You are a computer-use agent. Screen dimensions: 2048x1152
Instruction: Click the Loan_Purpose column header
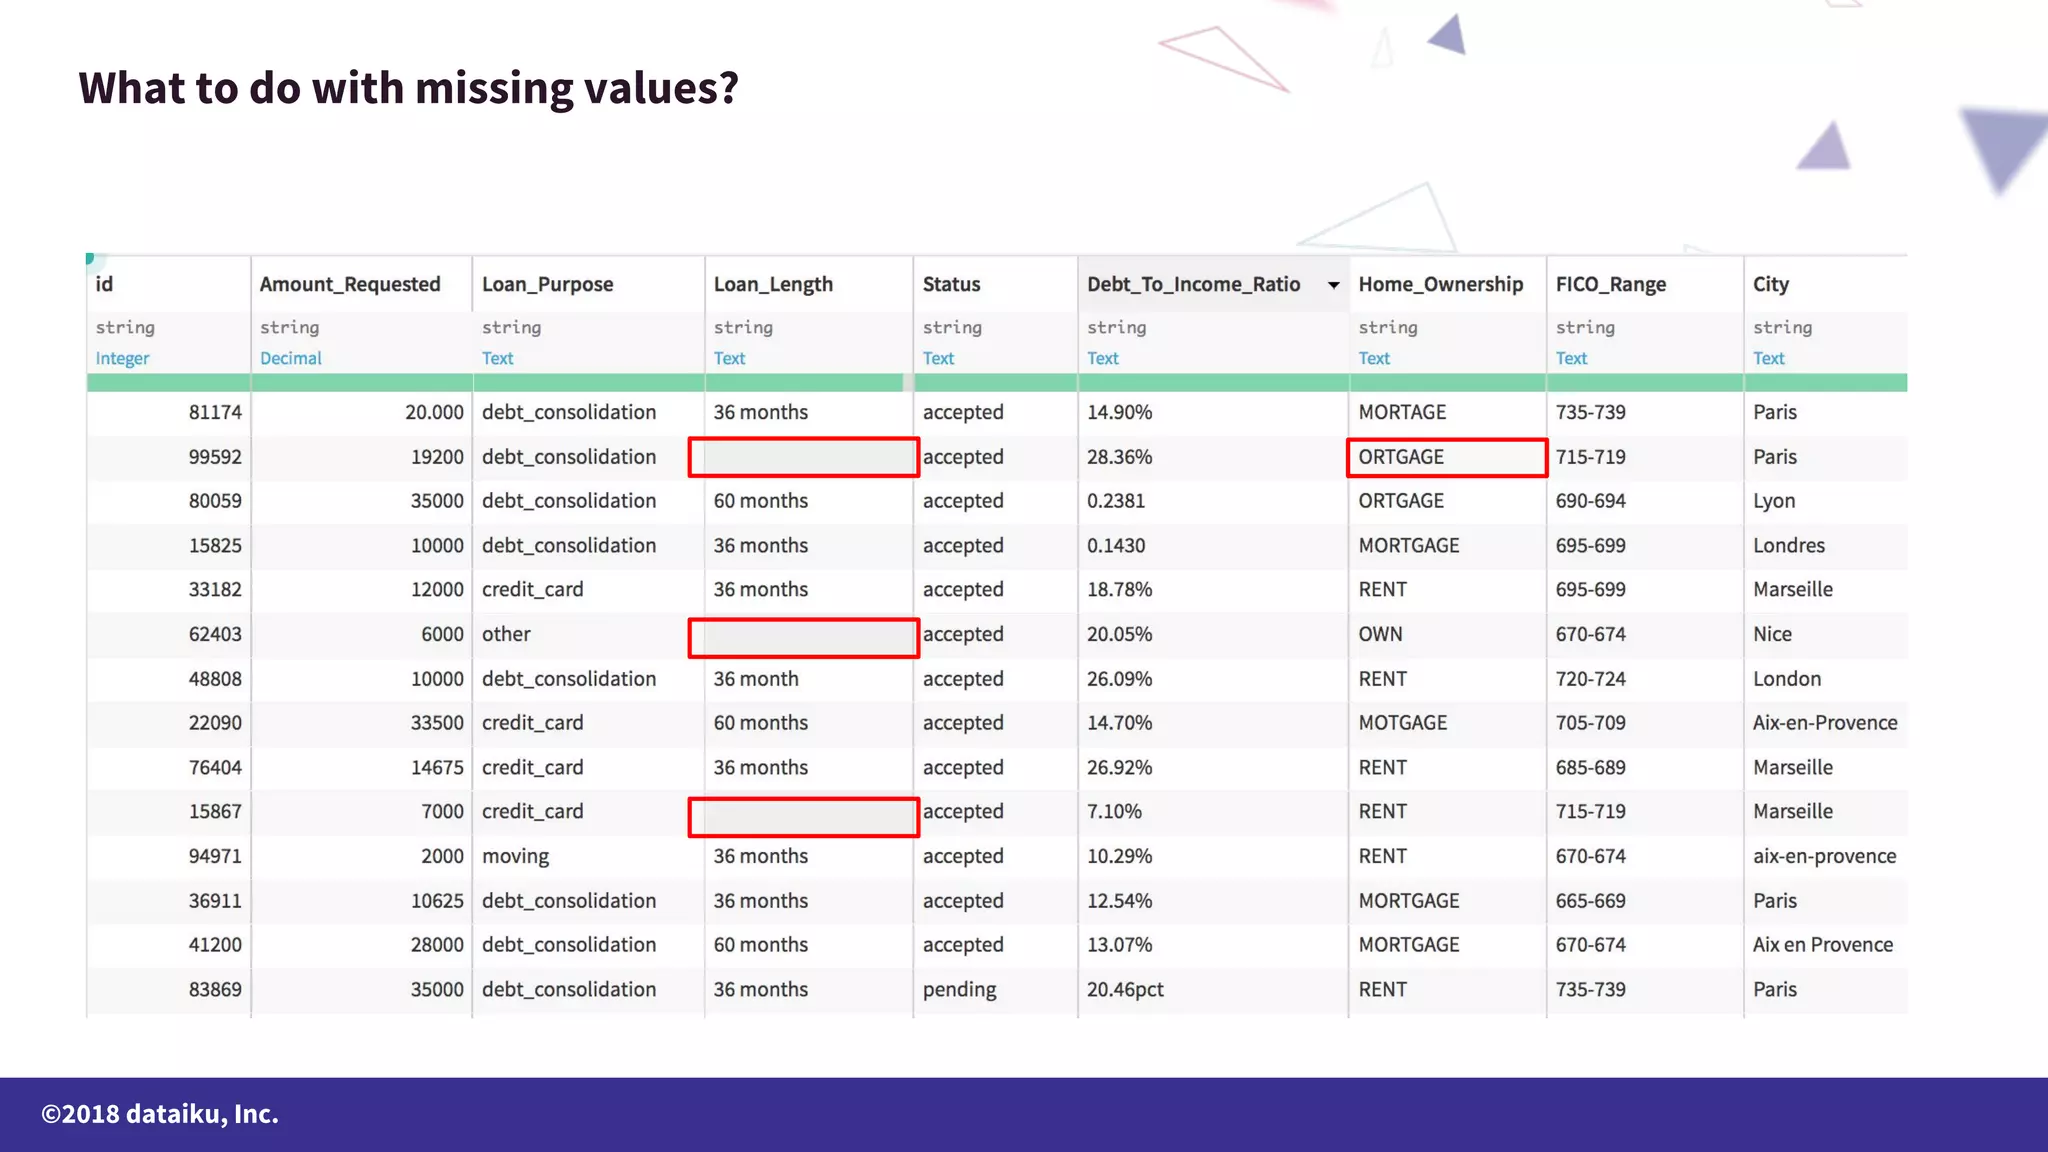click(x=547, y=284)
